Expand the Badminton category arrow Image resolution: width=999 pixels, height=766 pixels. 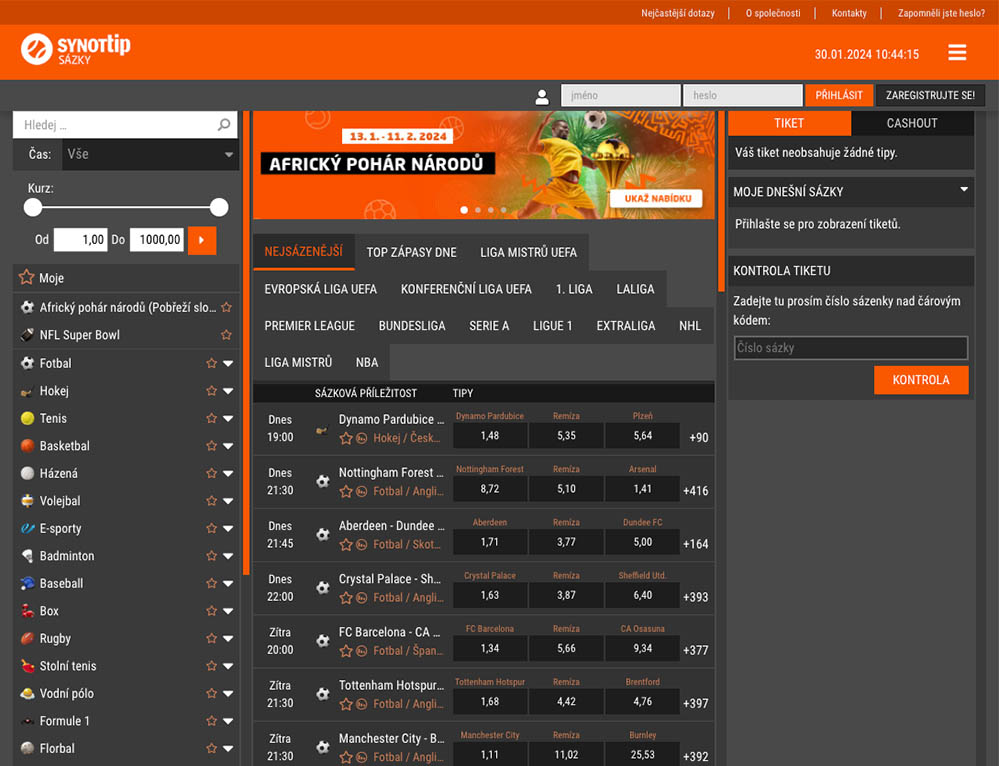(228, 556)
